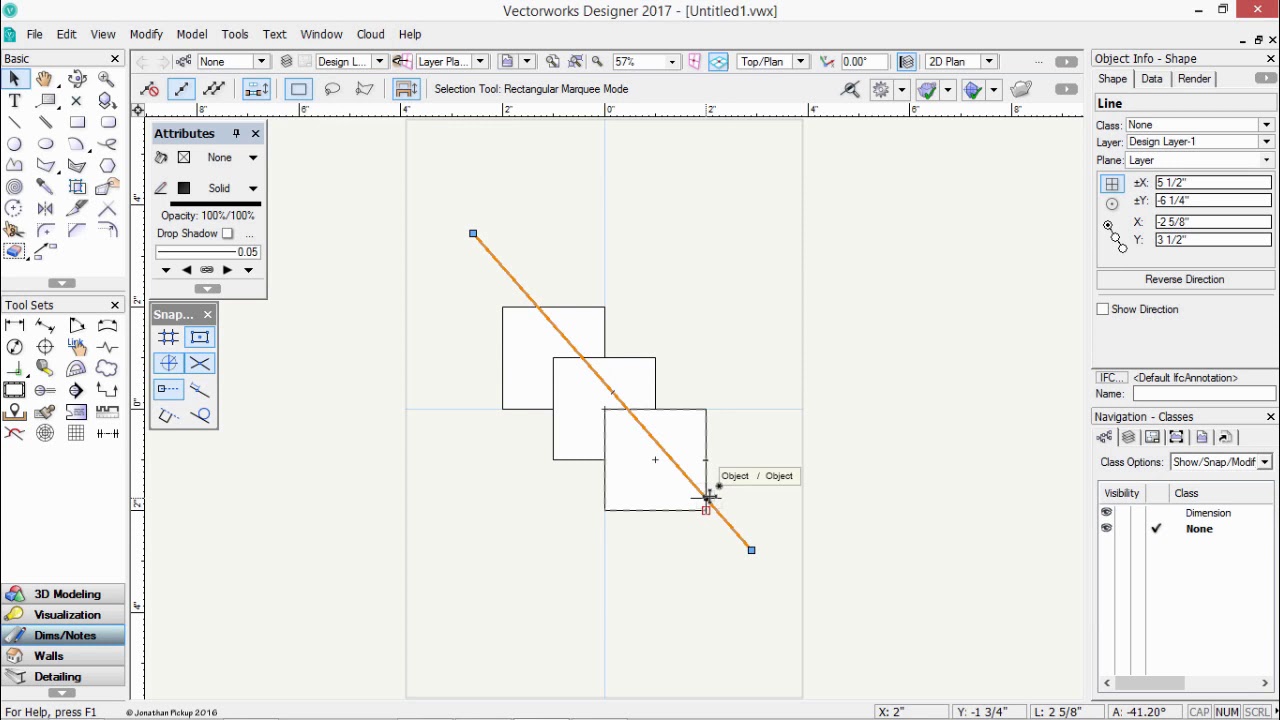The image size is (1280, 720).
Task: Click the black pen color swatch
Action: [x=184, y=188]
